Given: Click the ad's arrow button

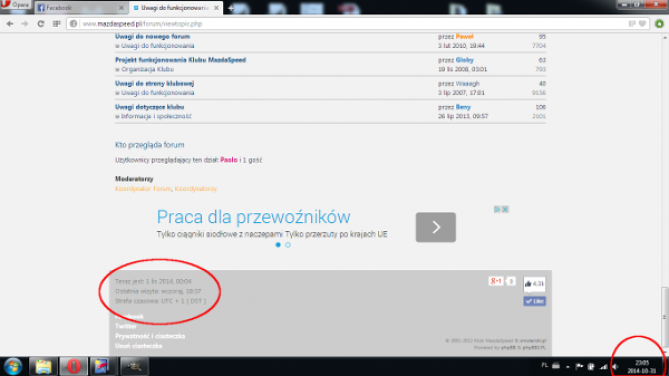Looking at the screenshot, I should click(436, 227).
